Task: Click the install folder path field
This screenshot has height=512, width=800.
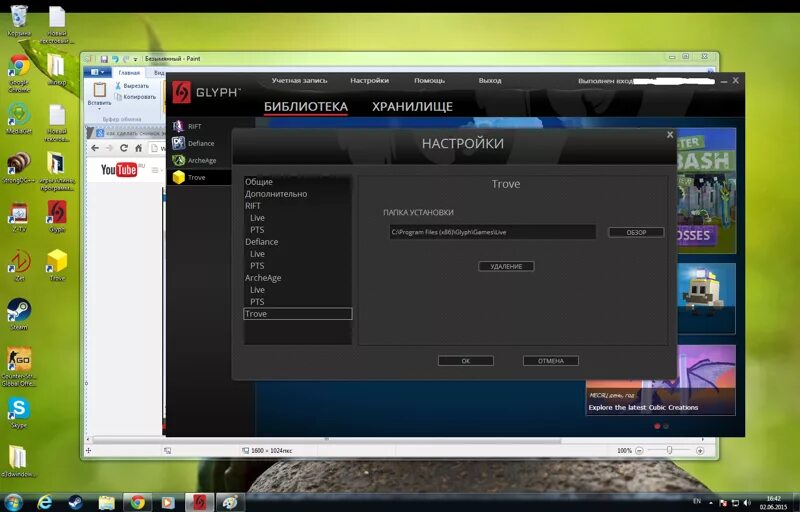Action: (492, 232)
